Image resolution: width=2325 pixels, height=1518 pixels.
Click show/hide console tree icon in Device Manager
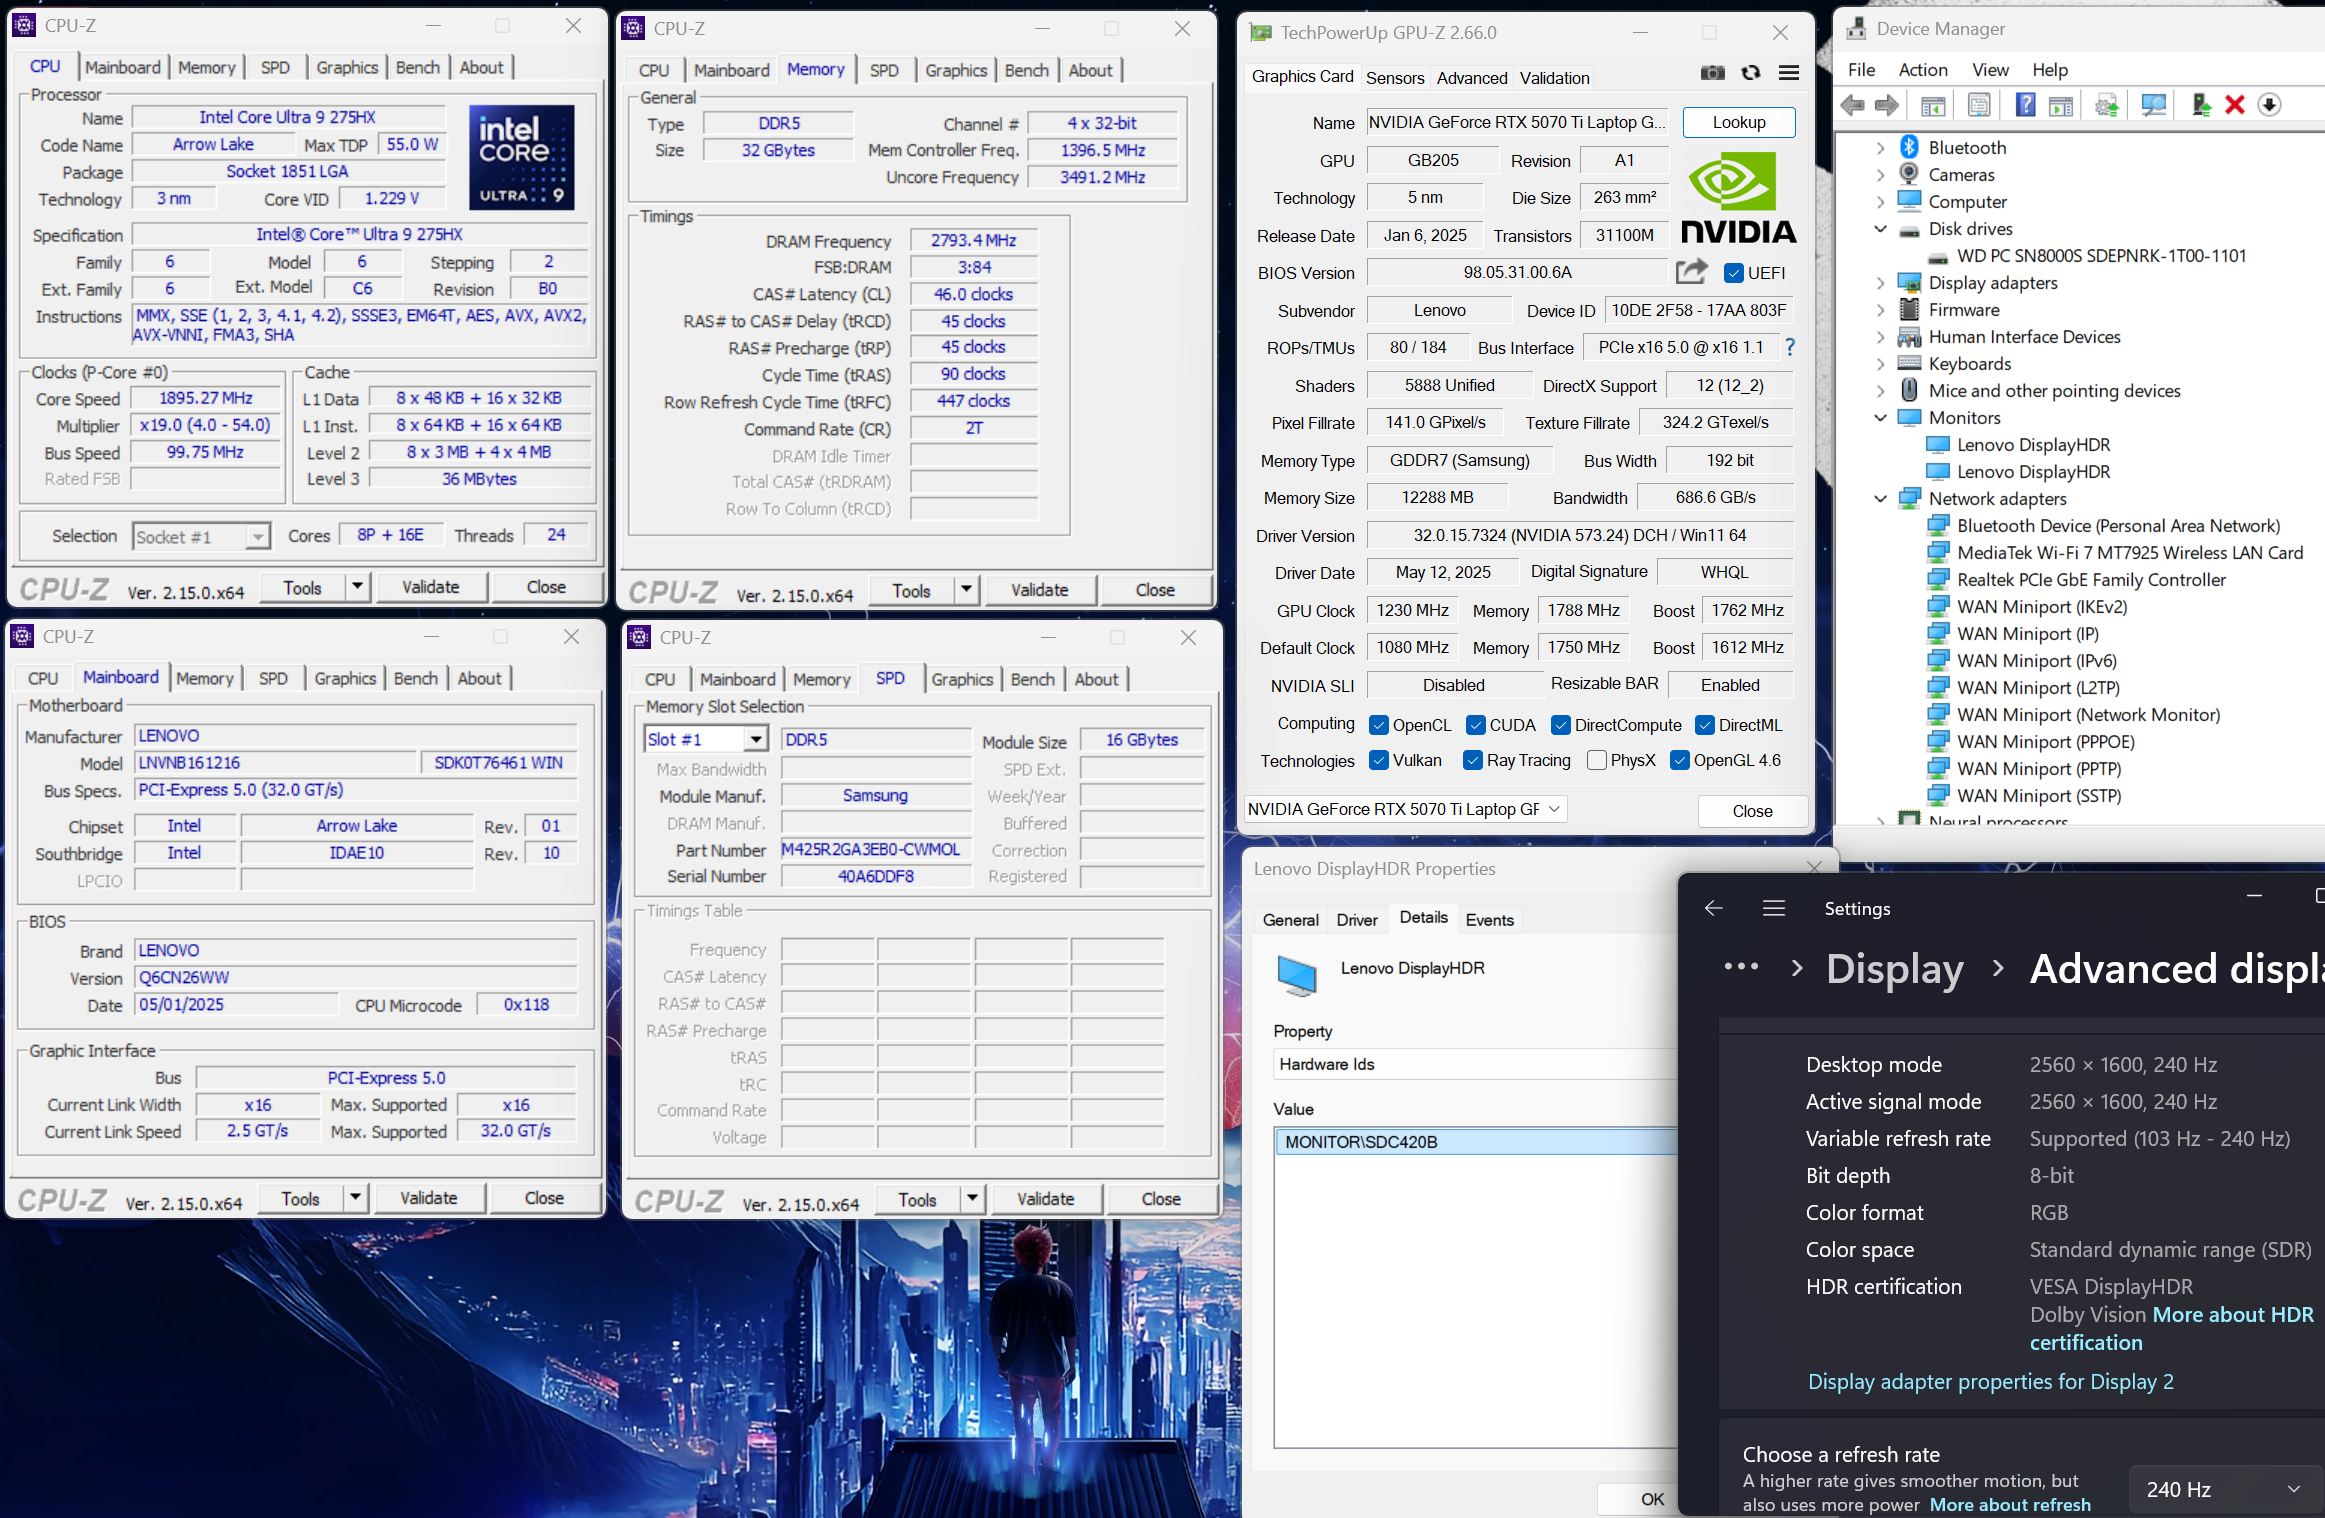[x=1933, y=105]
